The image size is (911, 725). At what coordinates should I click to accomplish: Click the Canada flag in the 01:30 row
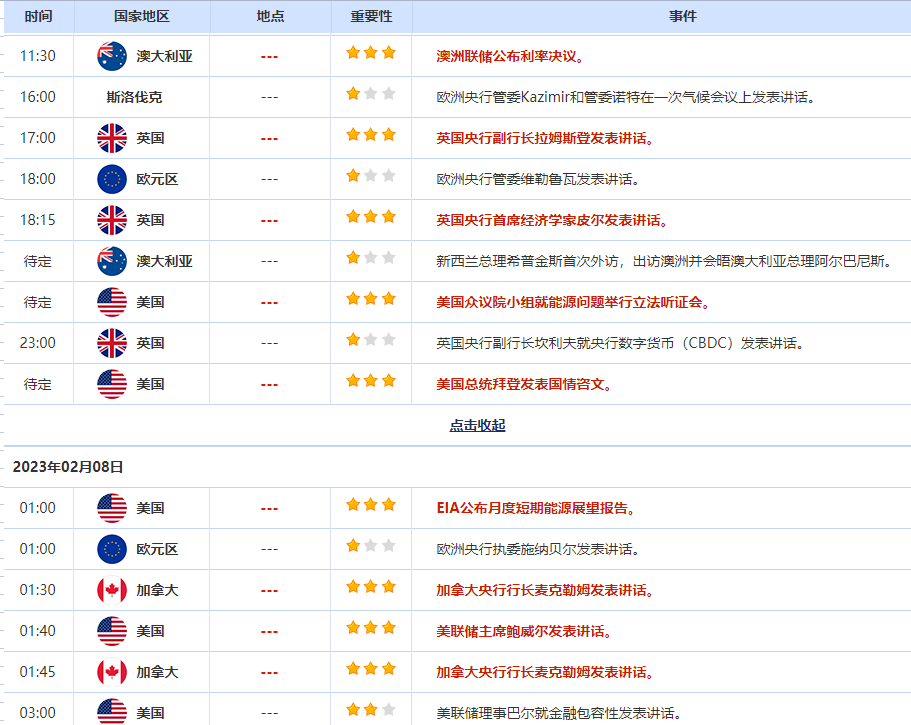coord(112,590)
